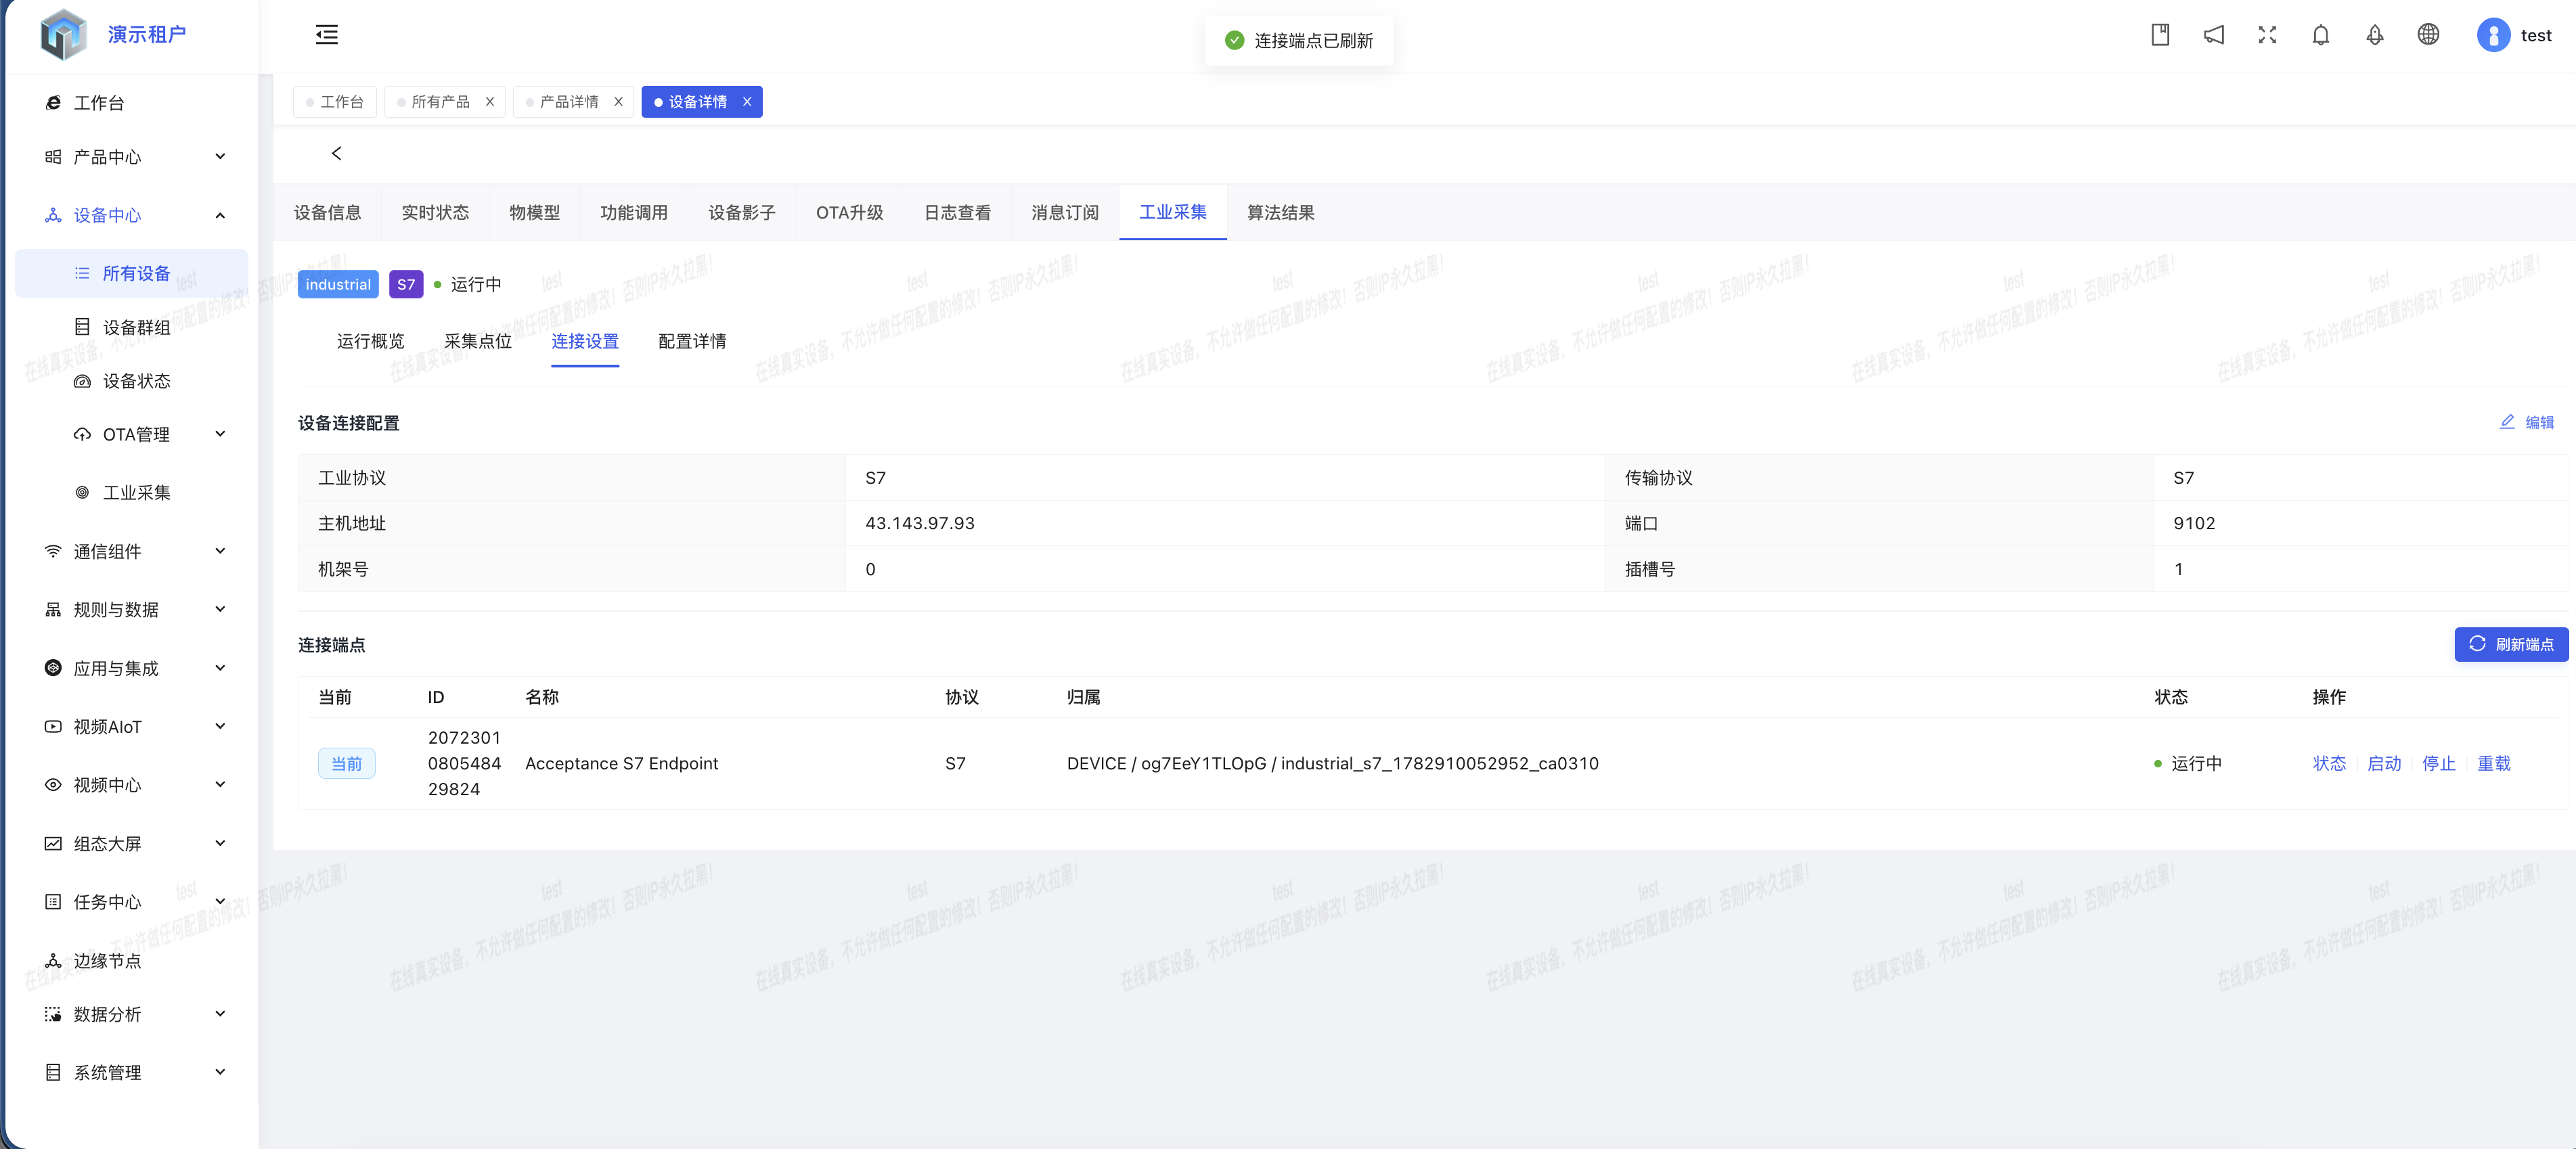Expand the 应用与集成 menu
This screenshot has width=2576, height=1149.
131,668
